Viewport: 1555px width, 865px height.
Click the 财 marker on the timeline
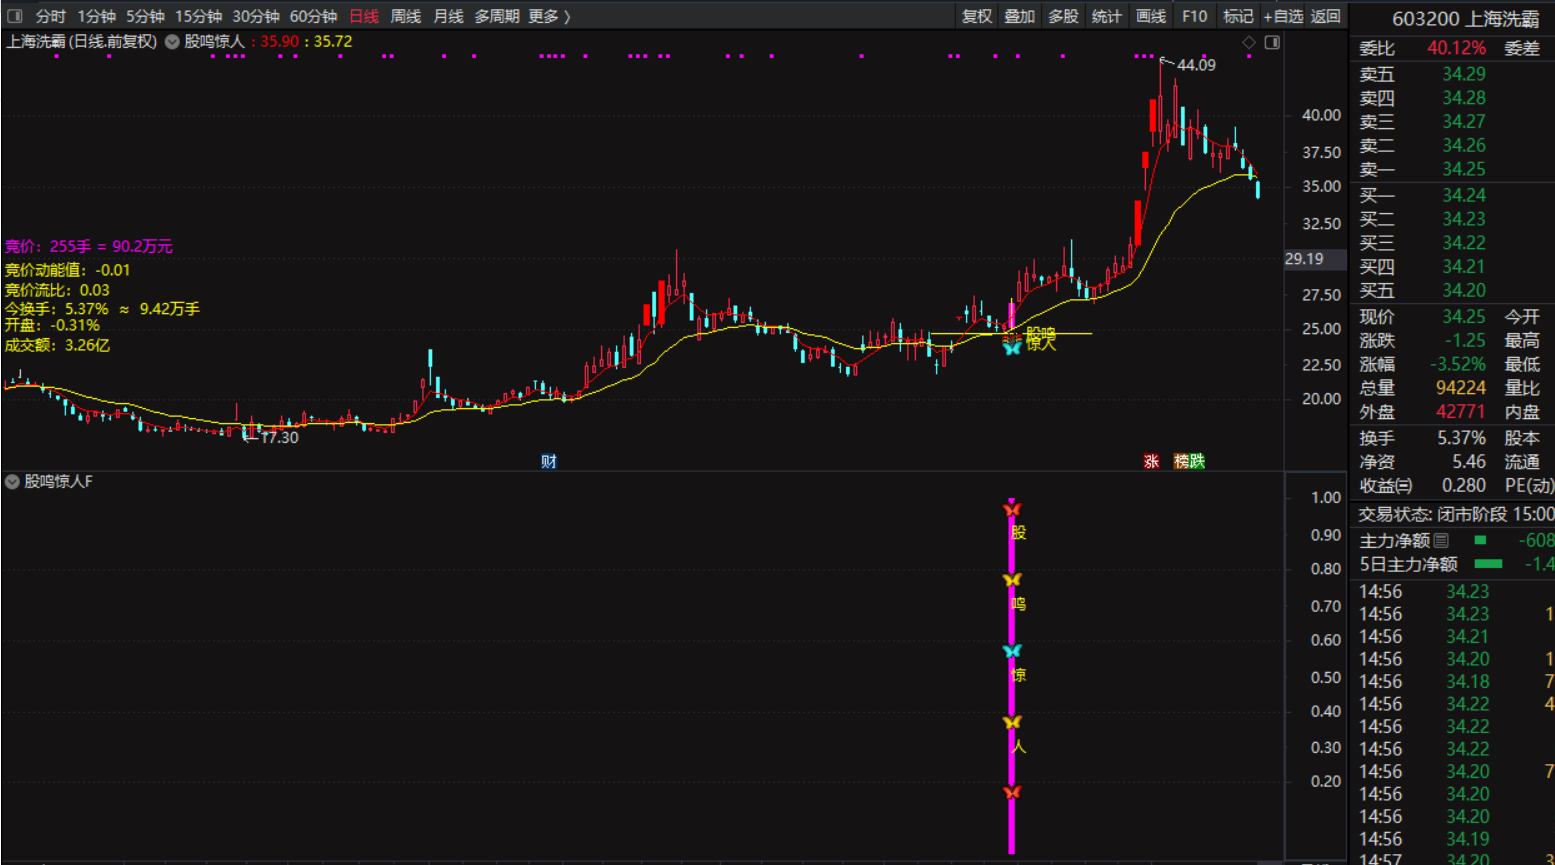(548, 461)
